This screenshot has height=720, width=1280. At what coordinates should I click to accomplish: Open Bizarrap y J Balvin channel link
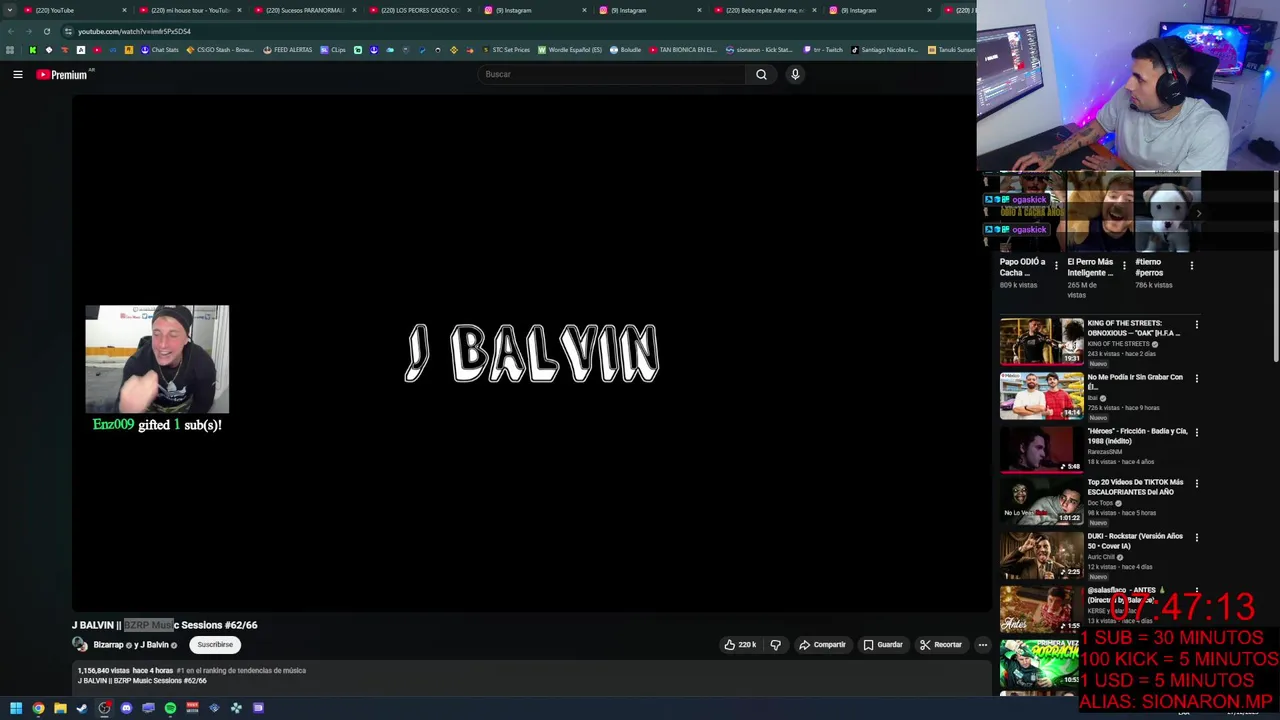131,645
